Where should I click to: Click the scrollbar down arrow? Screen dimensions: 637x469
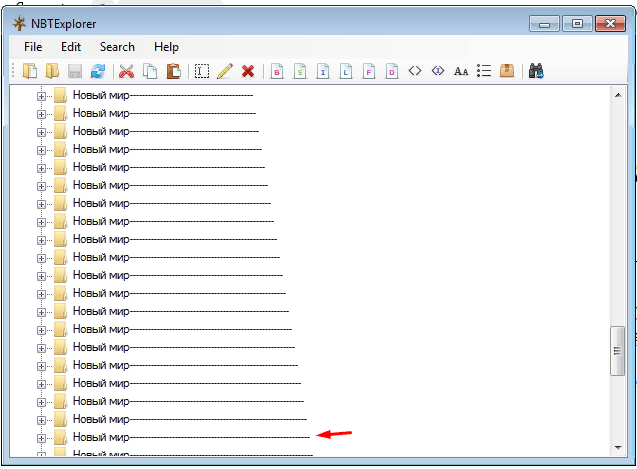point(618,448)
